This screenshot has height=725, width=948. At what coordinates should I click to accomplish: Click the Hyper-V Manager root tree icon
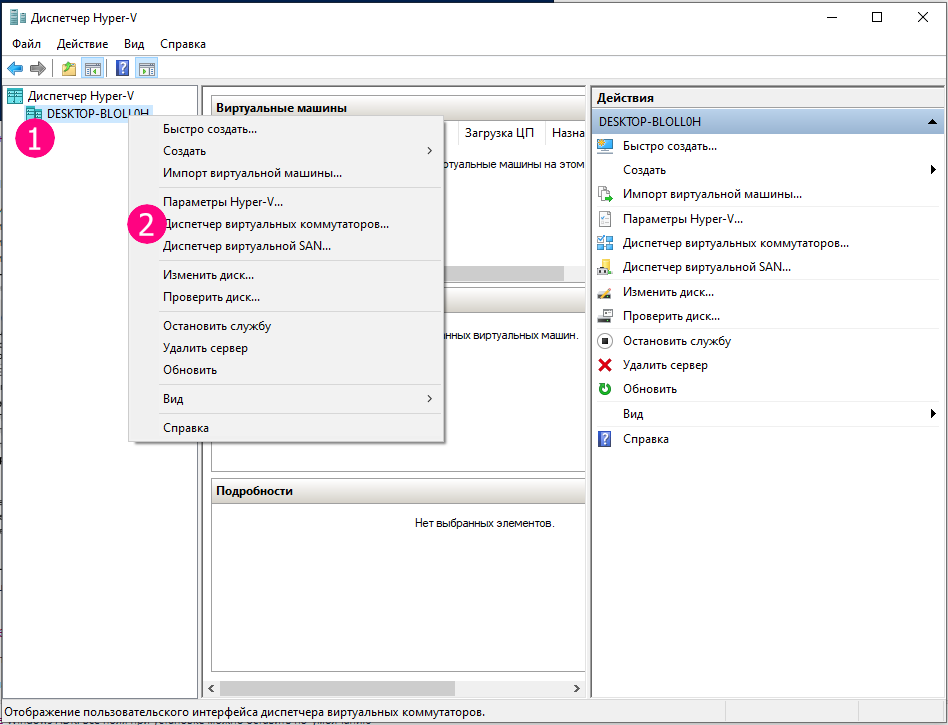tap(15, 96)
